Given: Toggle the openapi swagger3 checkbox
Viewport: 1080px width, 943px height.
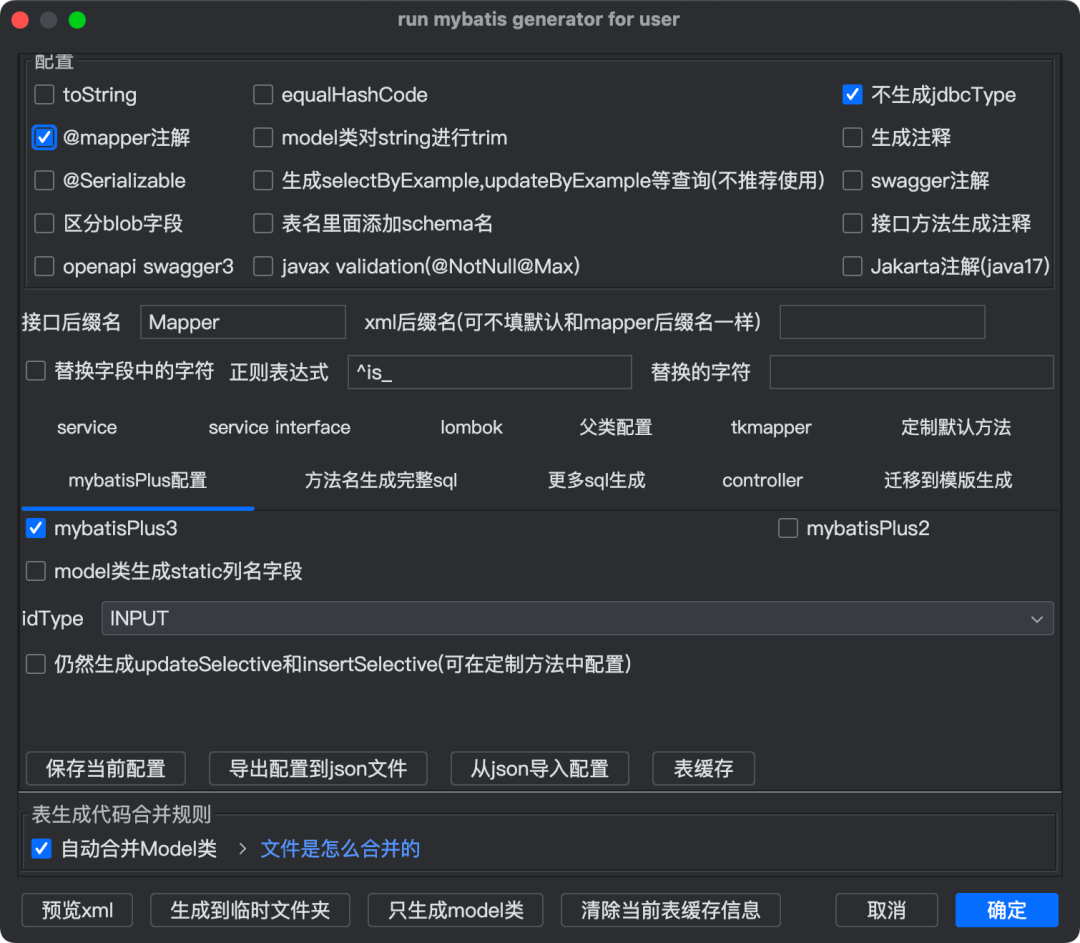Looking at the screenshot, I should 44,266.
